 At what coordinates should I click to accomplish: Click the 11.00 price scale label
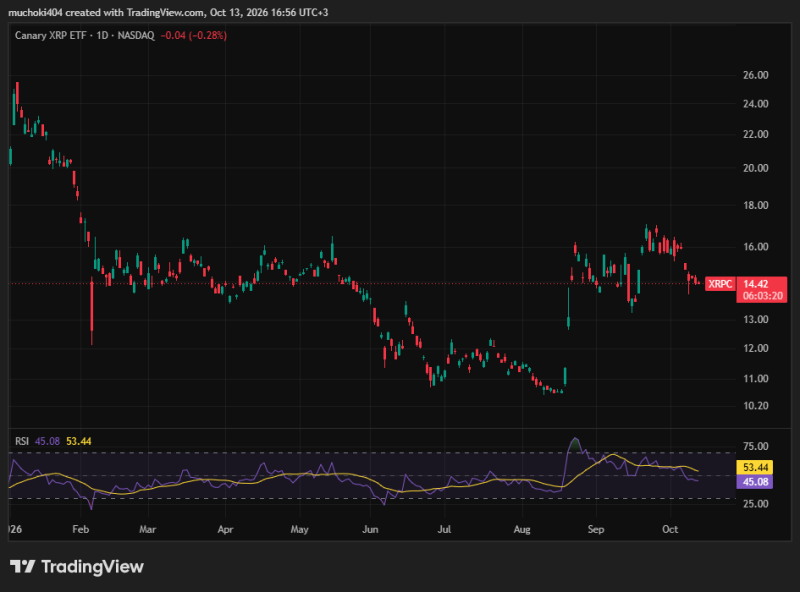[756, 379]
